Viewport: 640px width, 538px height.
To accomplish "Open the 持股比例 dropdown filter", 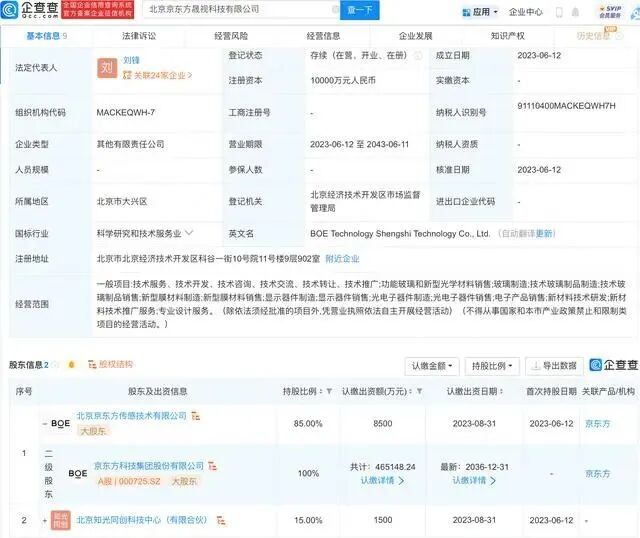I will click(492, 366).
